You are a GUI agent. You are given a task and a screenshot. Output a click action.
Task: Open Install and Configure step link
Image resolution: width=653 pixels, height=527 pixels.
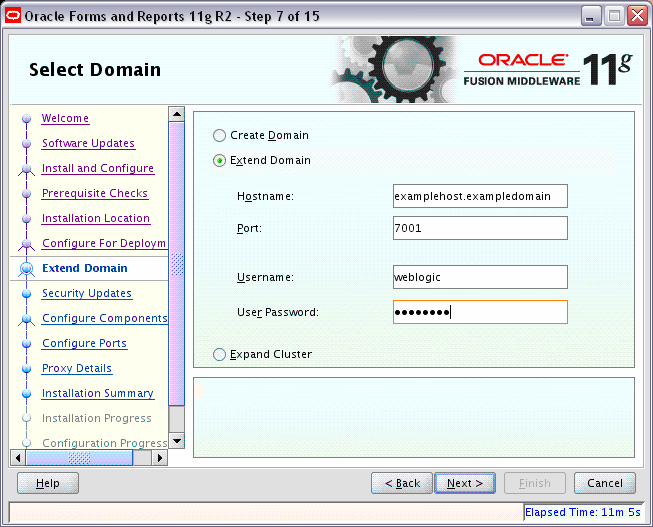[x=98, y=168]
